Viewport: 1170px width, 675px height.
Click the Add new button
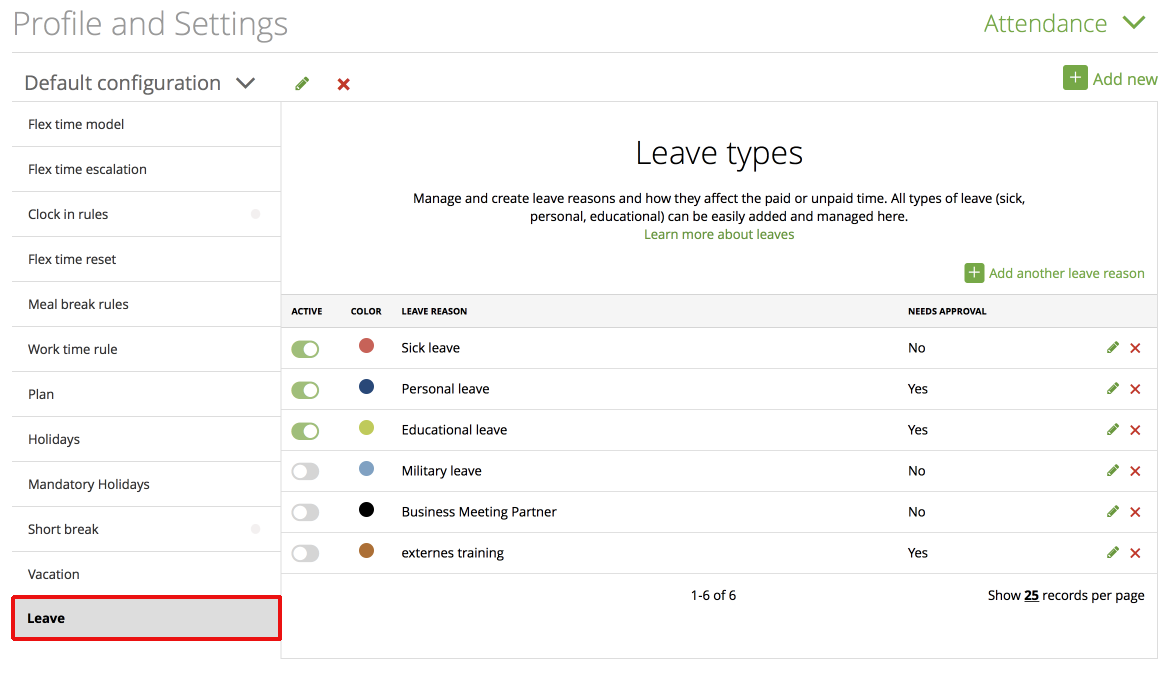[1111, 77]
